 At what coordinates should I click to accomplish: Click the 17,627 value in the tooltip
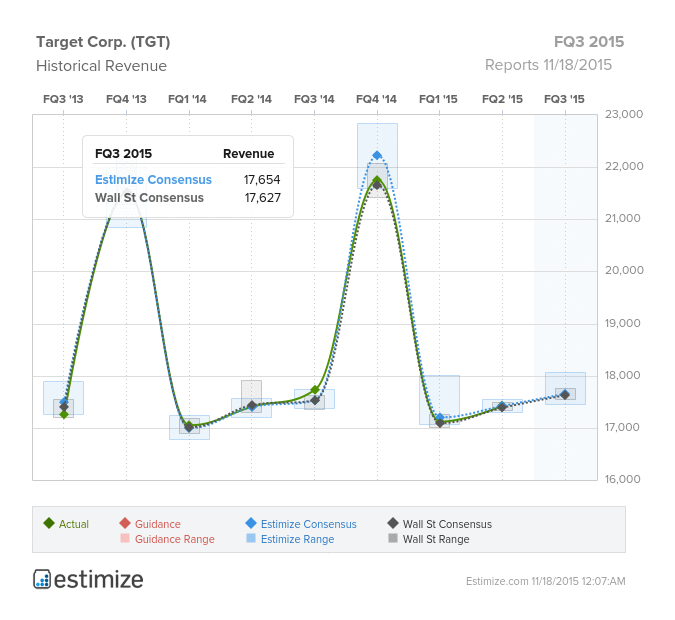(x=263, y=198)
